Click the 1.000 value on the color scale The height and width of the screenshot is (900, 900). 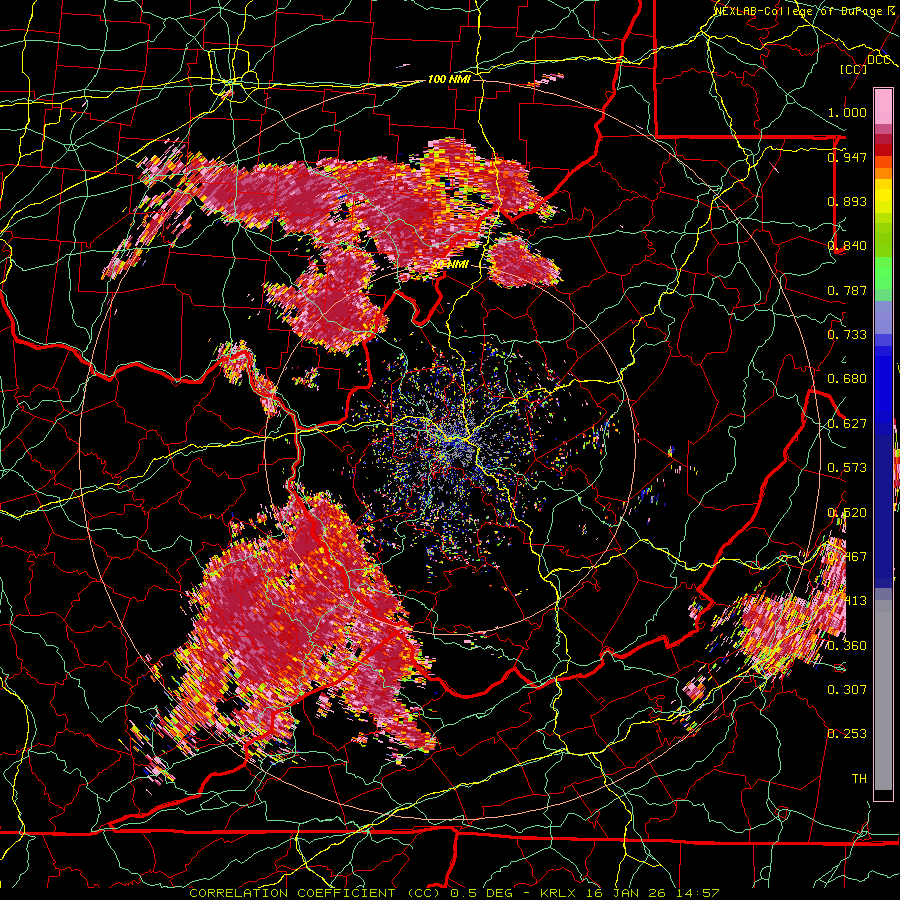pyautogui.click(x=847, y=112)
